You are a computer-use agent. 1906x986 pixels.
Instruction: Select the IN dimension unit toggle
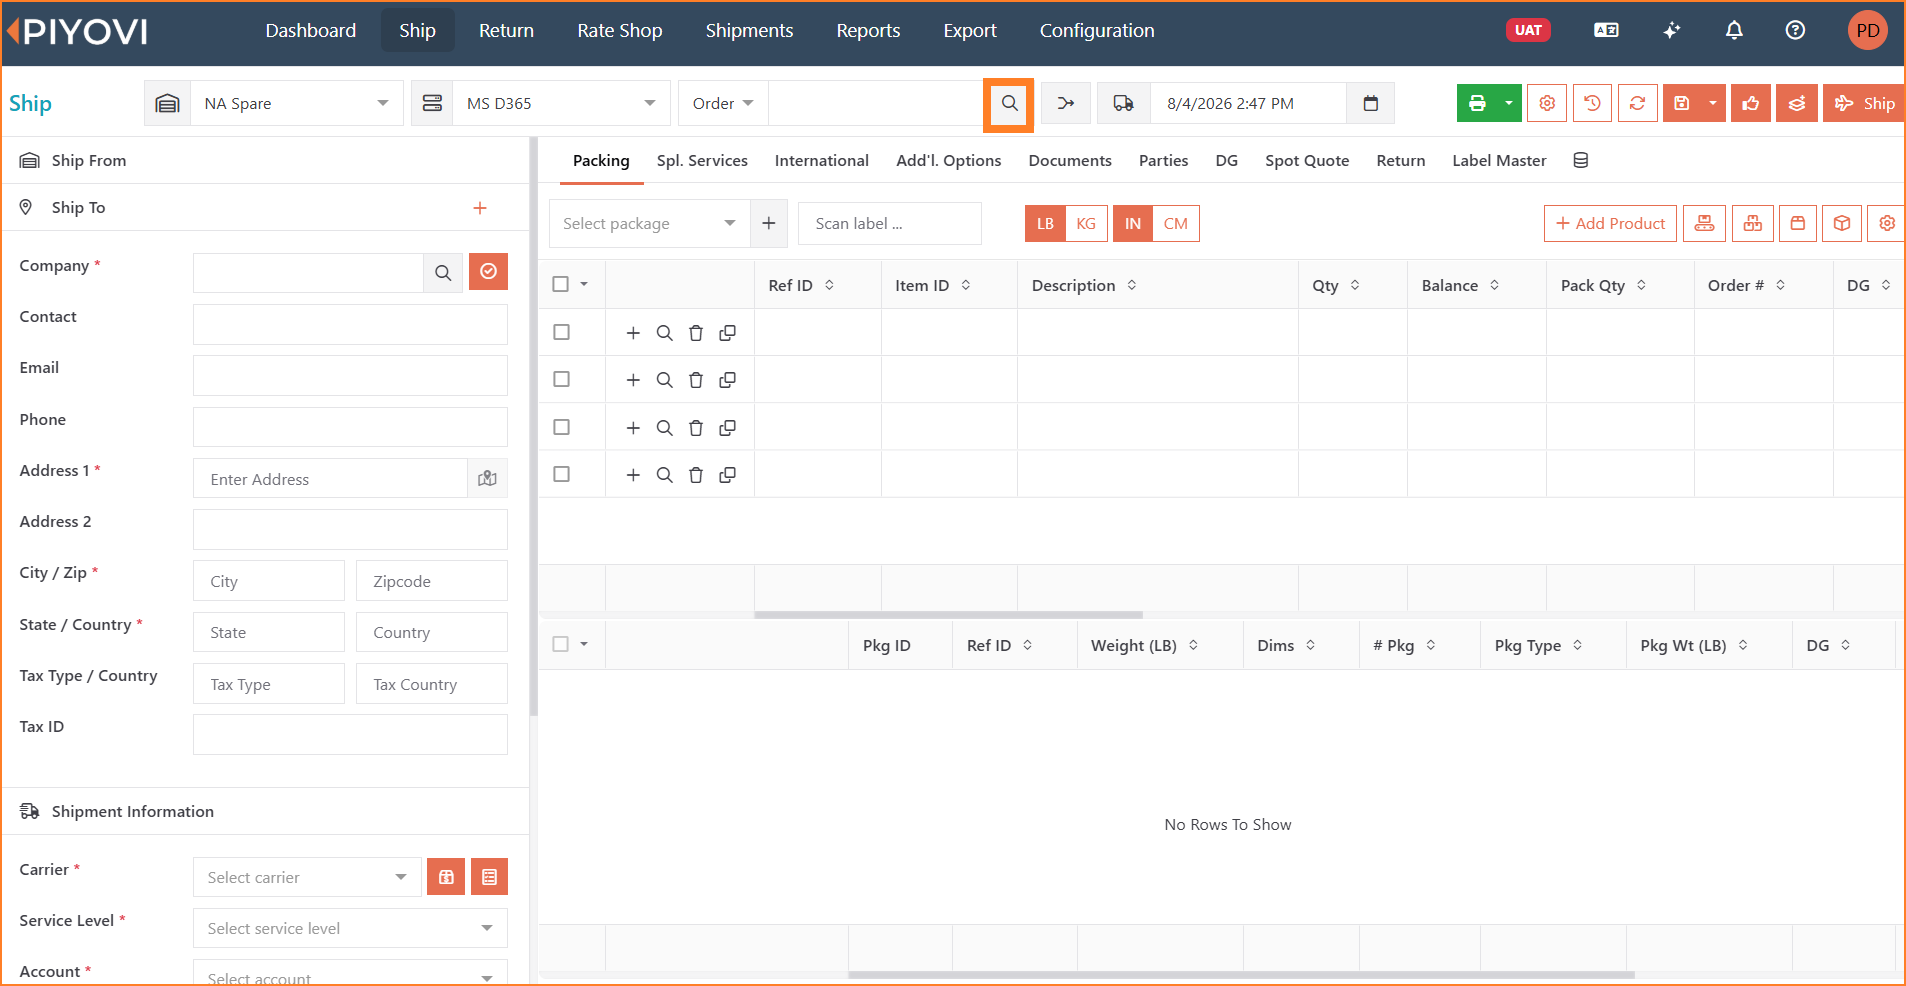[x=1132, y=224]
